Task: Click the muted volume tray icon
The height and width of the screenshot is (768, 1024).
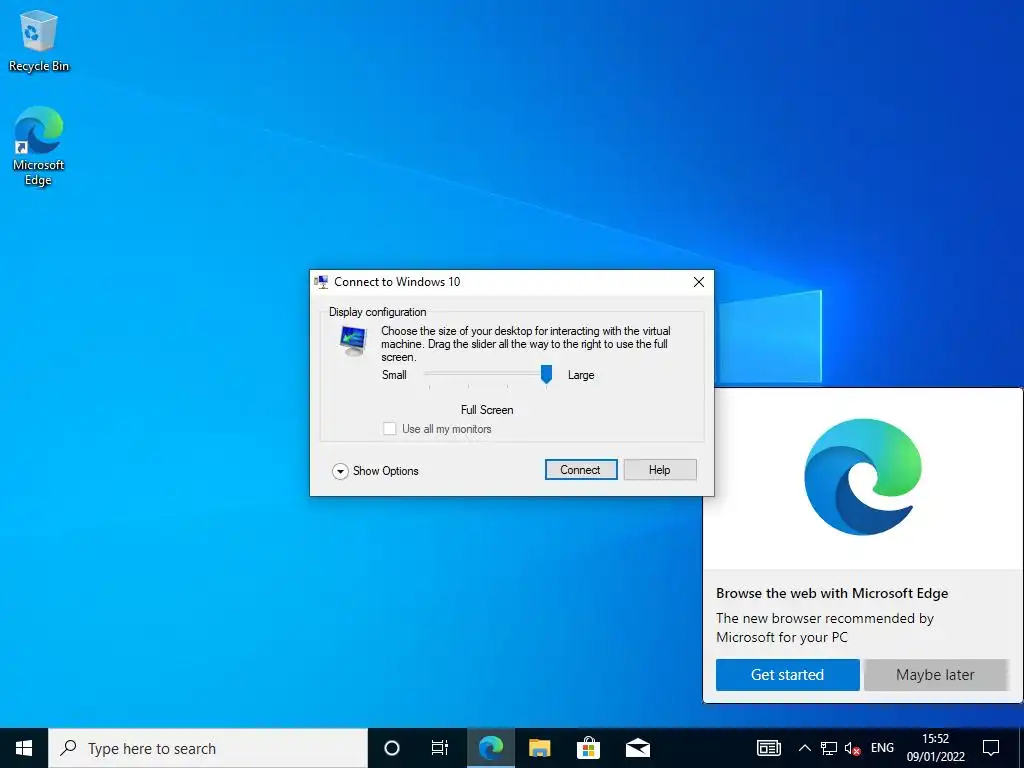Action: pos(852,748)
